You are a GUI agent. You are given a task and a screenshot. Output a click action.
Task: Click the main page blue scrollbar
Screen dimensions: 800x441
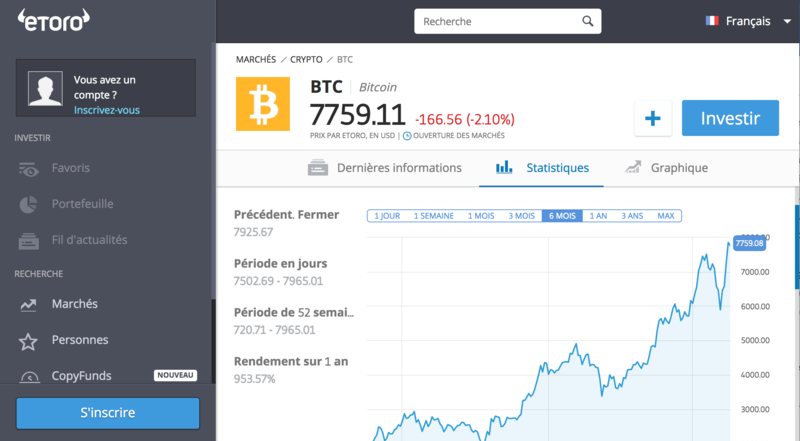click(797, 248)
